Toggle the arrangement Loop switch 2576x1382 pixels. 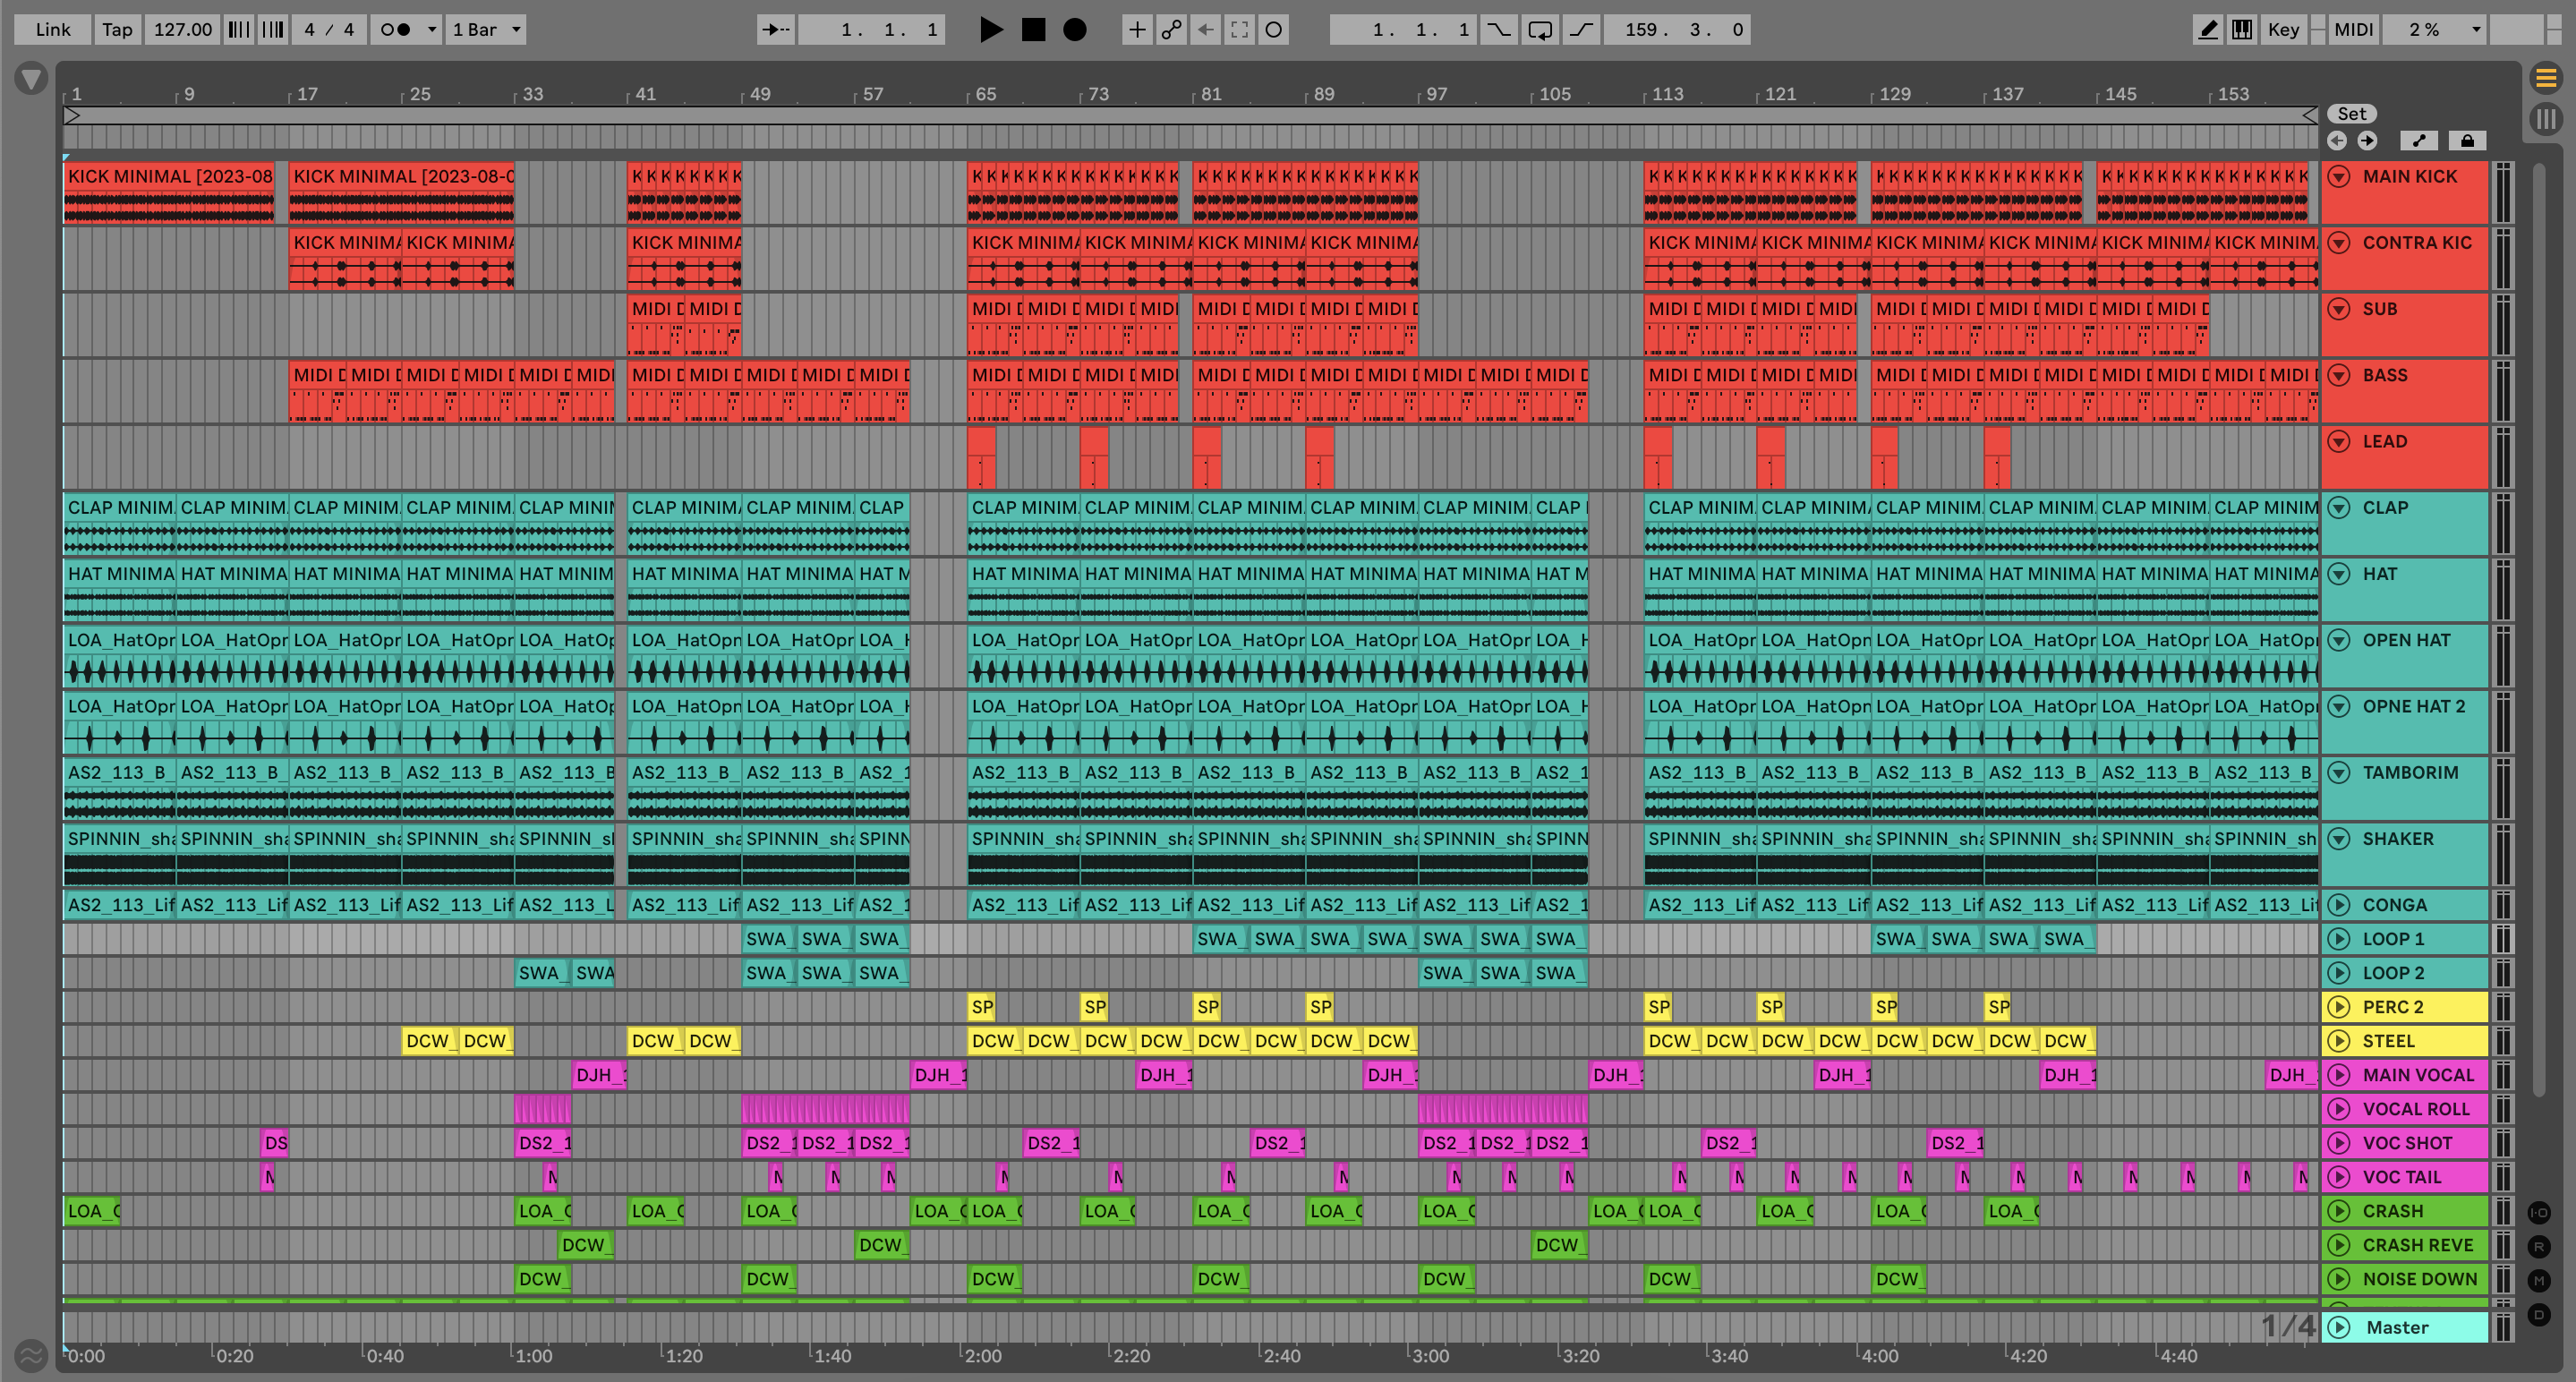pyautogui.click(x=1540, y=29)
